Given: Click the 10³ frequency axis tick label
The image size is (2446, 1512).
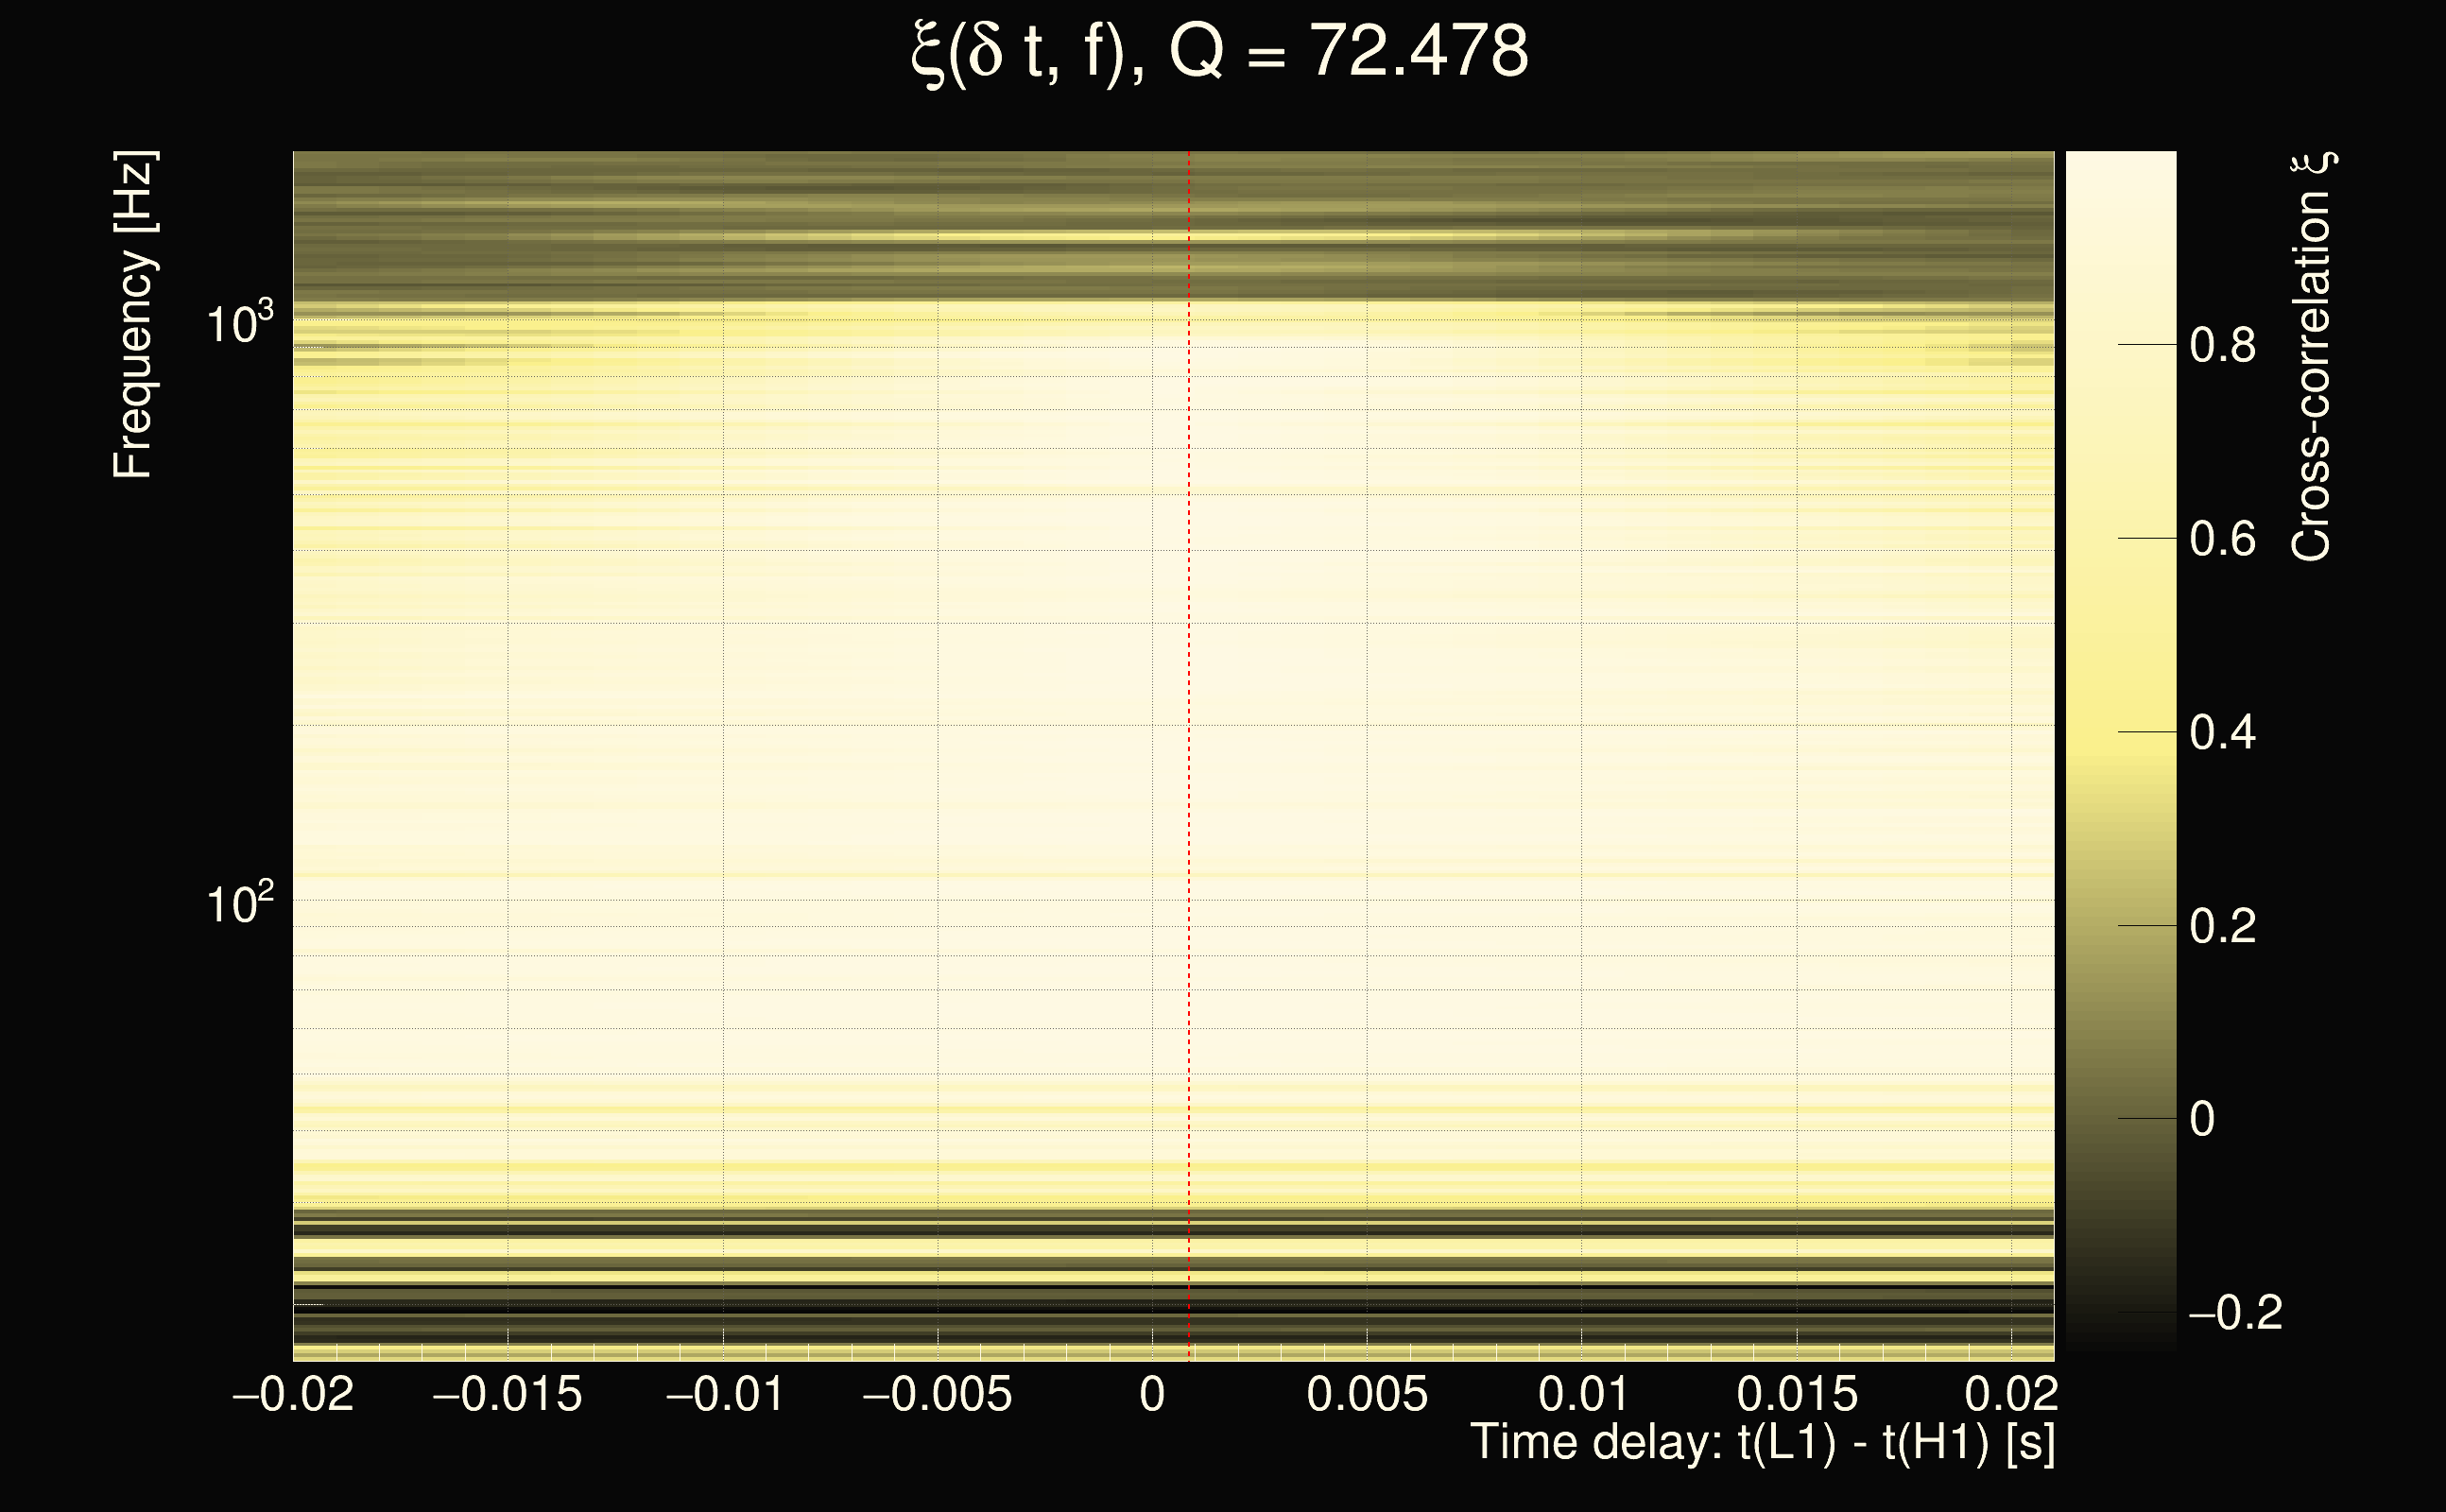Looking at the screenshot, I should click(238, 323).
